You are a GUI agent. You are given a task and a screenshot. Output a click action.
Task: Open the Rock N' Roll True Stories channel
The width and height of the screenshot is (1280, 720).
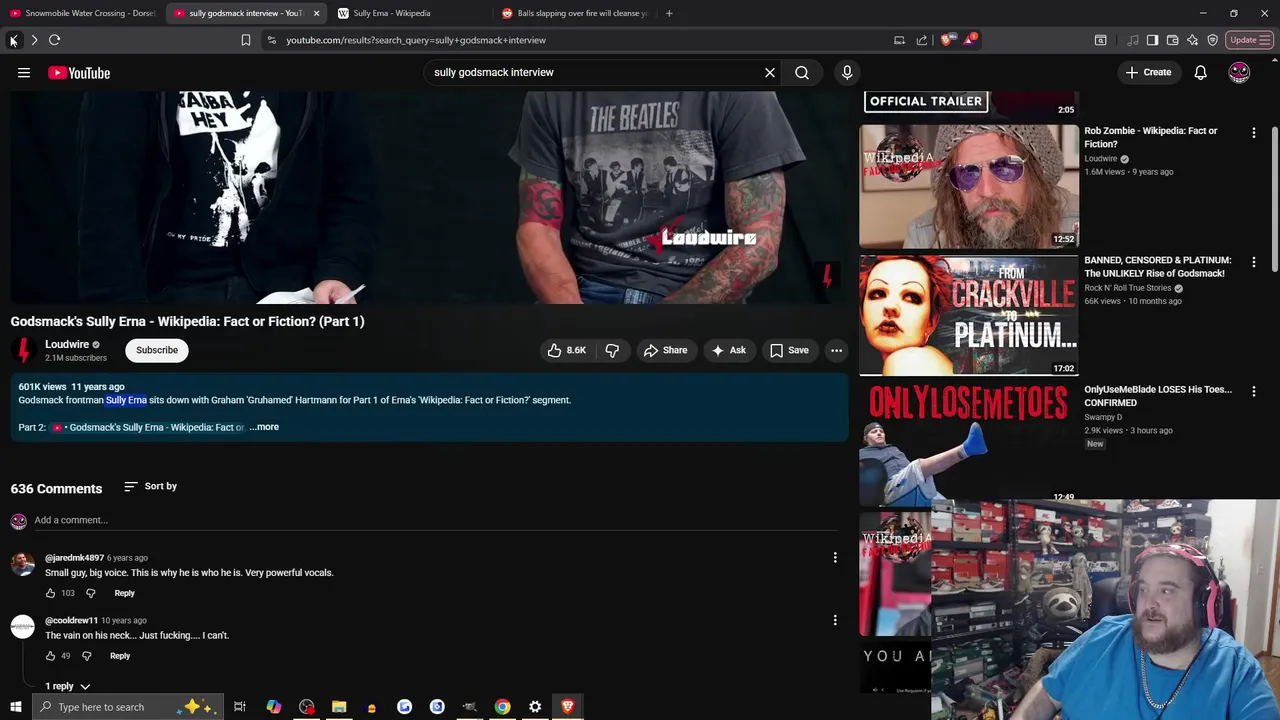[x=1128, y=288]
